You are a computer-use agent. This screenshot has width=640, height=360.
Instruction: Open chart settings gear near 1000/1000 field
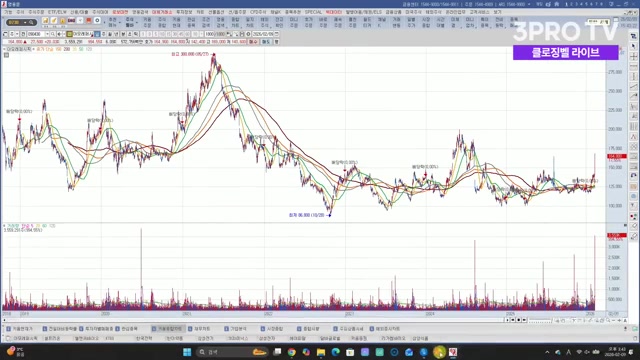[x=248, y=34]
